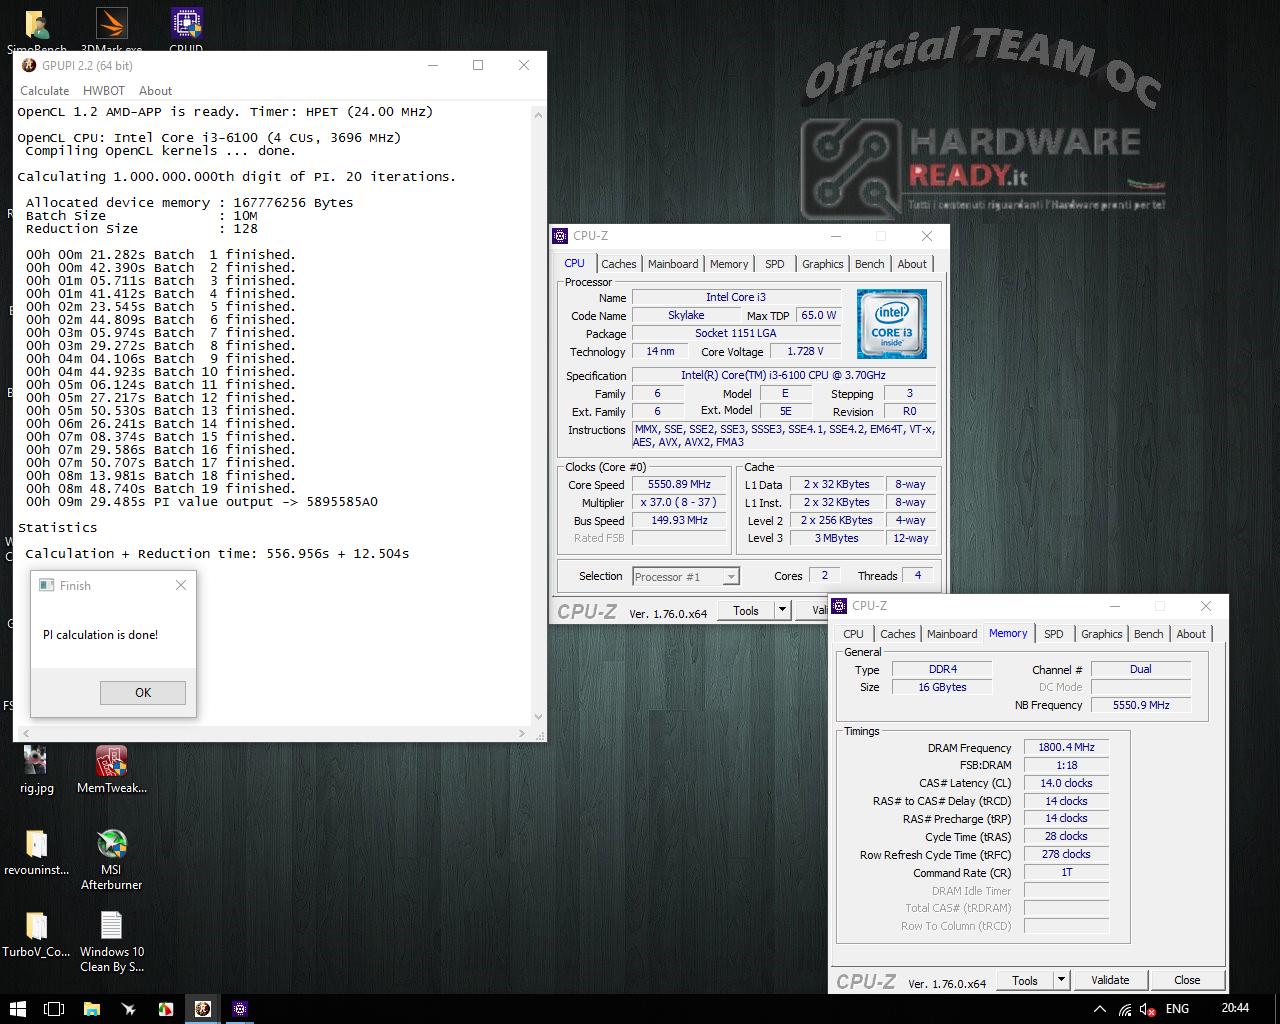Switch to Graphics tab in first CPU-Z window
Image resolution: width=1280 pixels, height=1024 pixels.
click(x=823, y=264)
